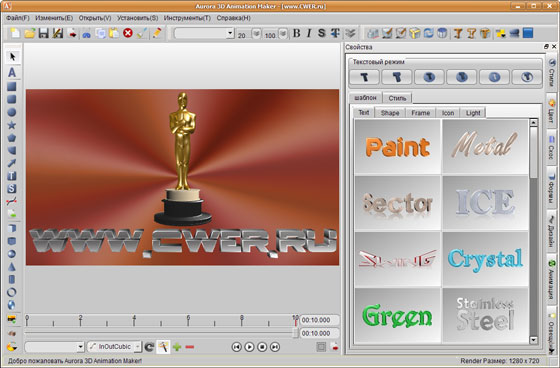This screenshot has width=560, height=368.
Task: Select the cone shape tool in the left toolbar
Action: coord(11,267)
